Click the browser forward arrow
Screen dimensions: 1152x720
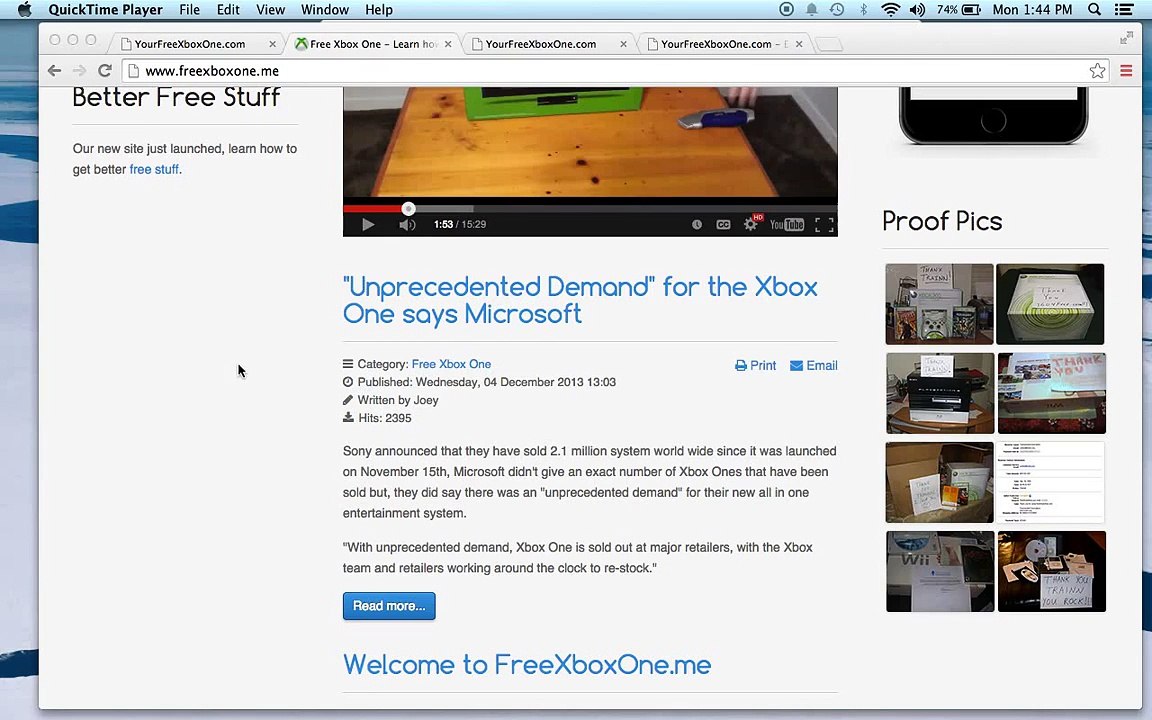(79, 71)
